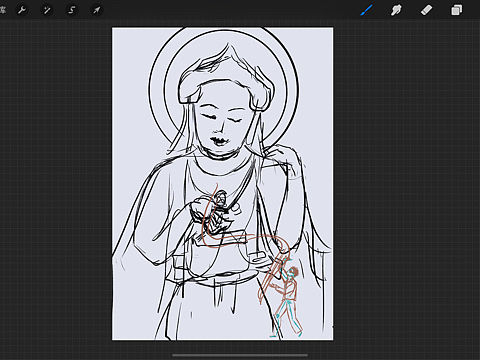The width and height of the screenshot is (480, 360).
Task: Activate the Transform arrow tool
Action: coord(96,10)
